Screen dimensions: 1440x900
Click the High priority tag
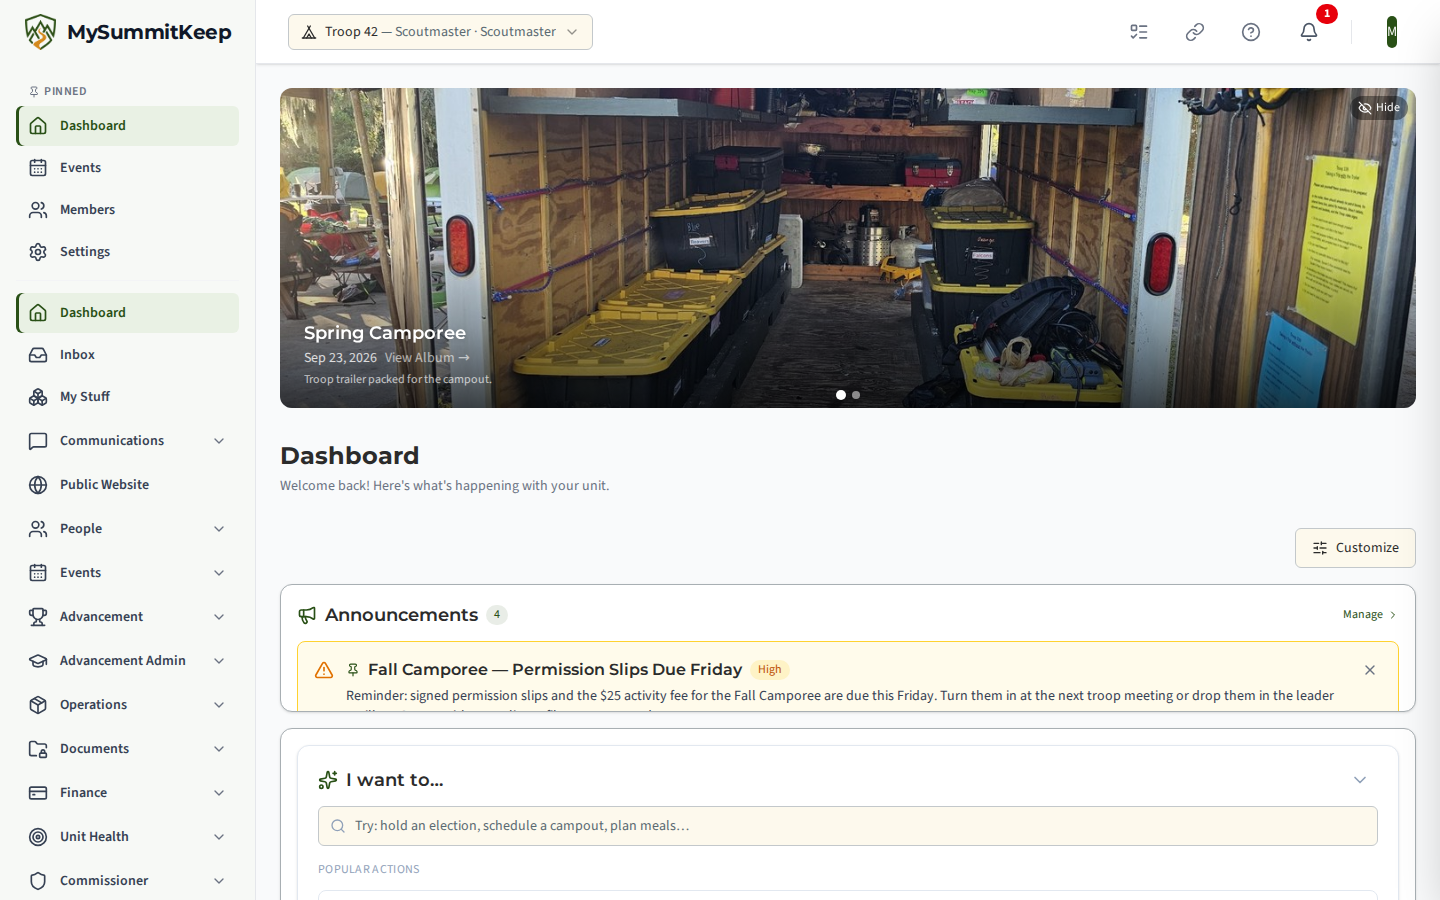click(770, 670)
